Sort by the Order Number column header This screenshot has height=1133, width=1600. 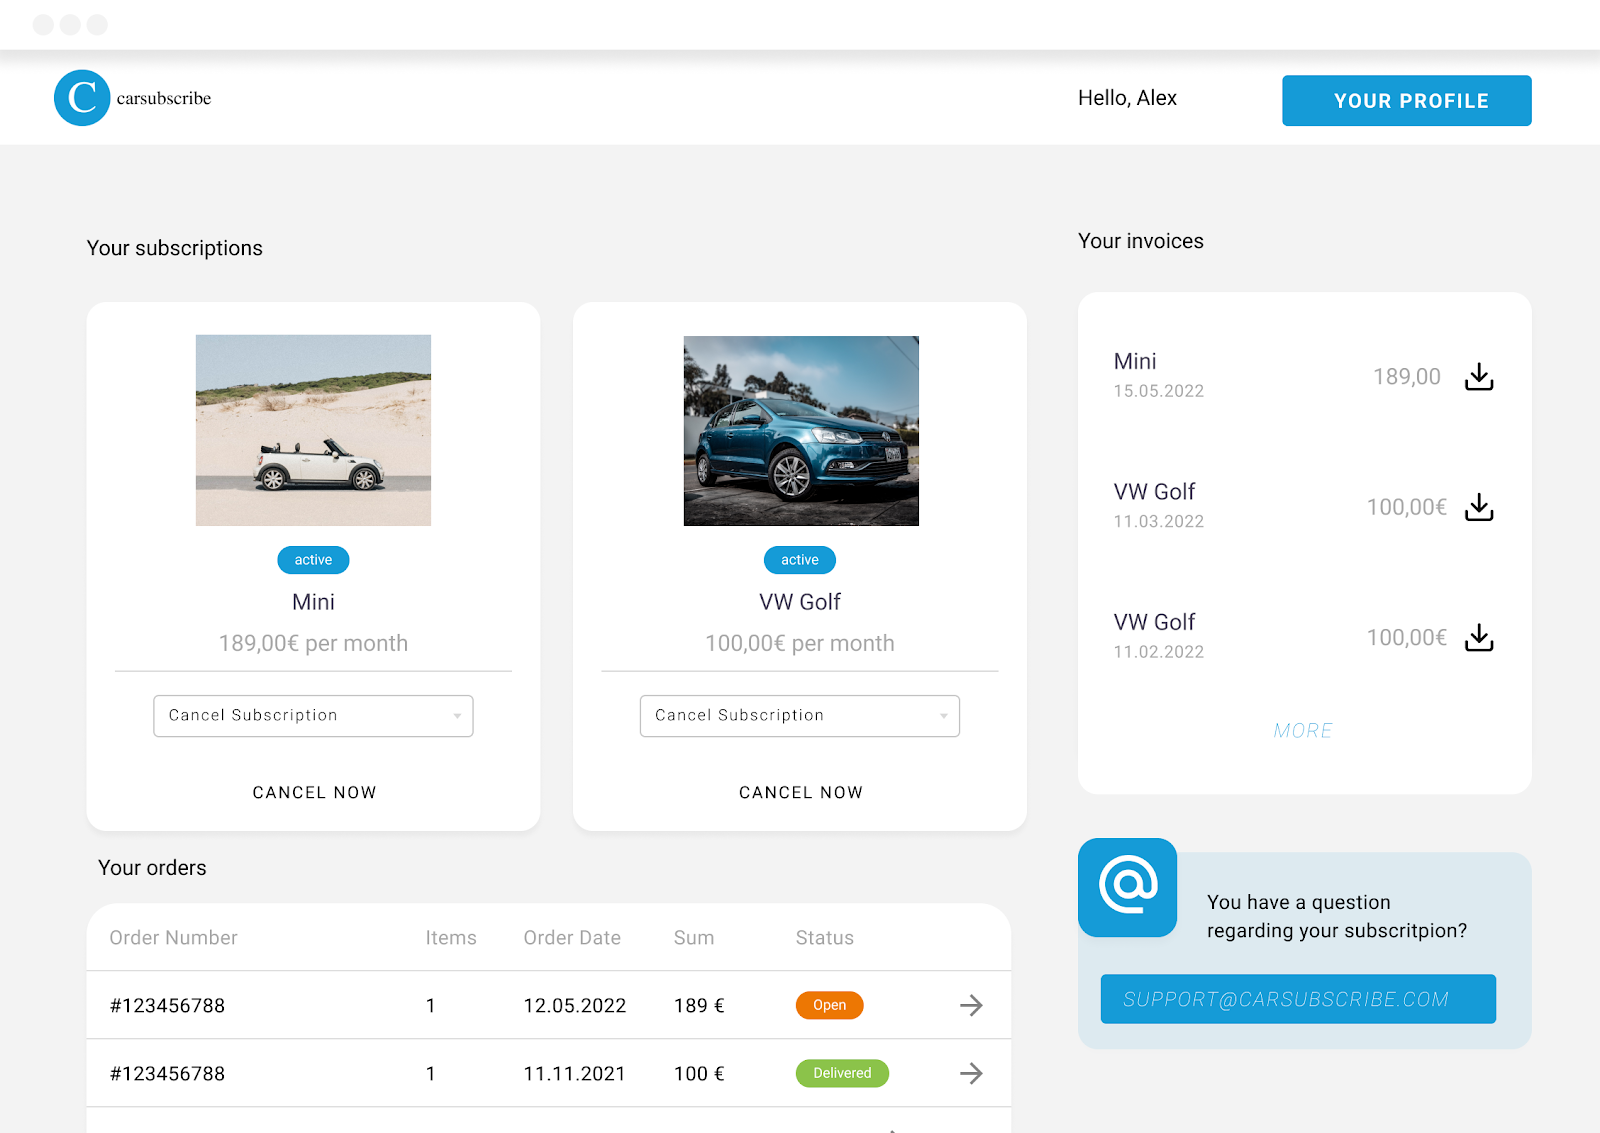tap(174, 938)
